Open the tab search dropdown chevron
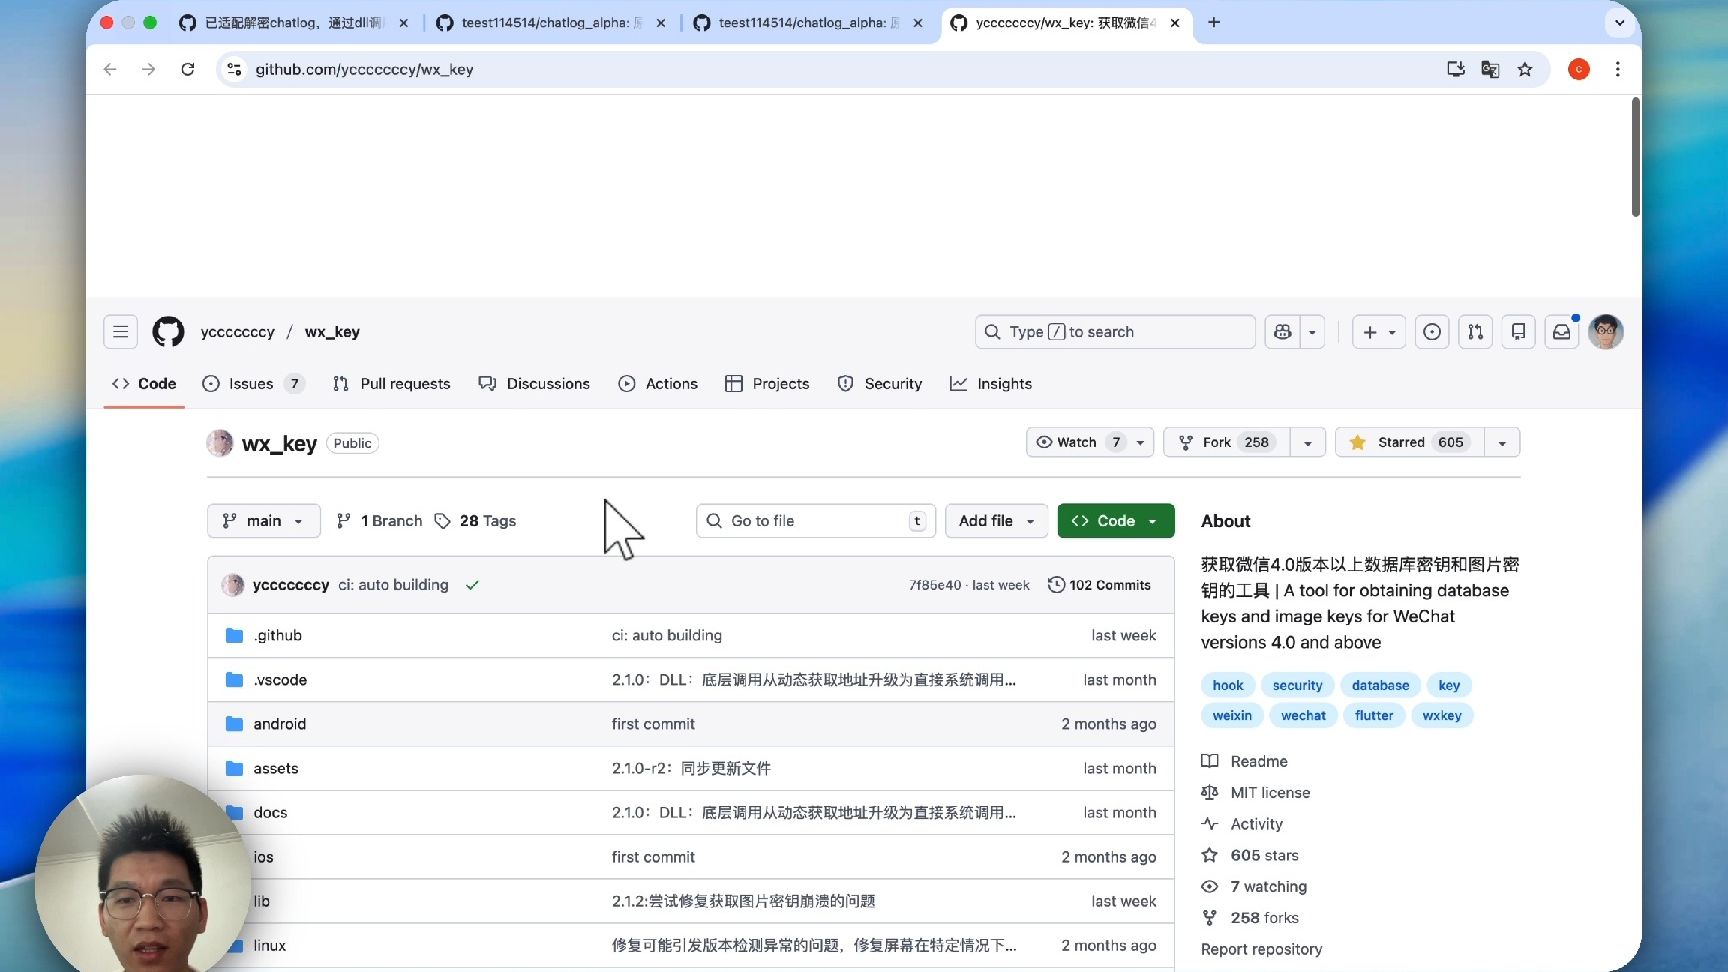The image size is (1728, 972). pyautogui.click(x=1619, y=22)
